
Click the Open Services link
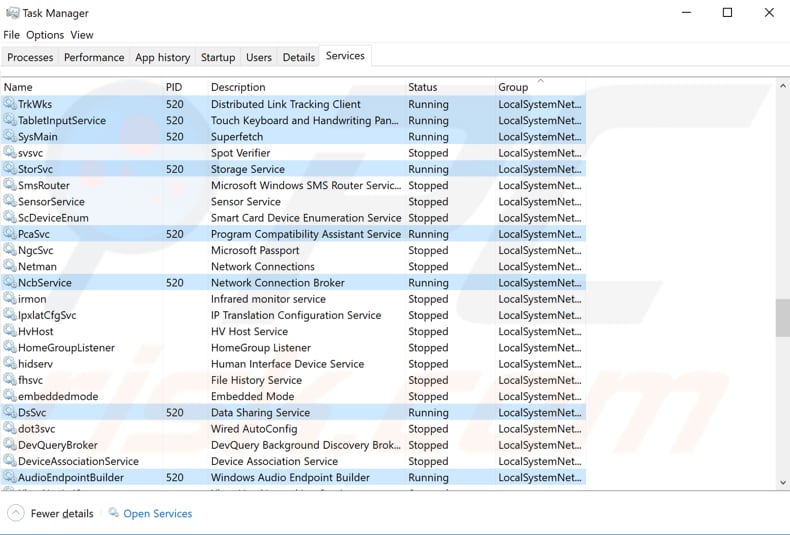coord(157,513)
